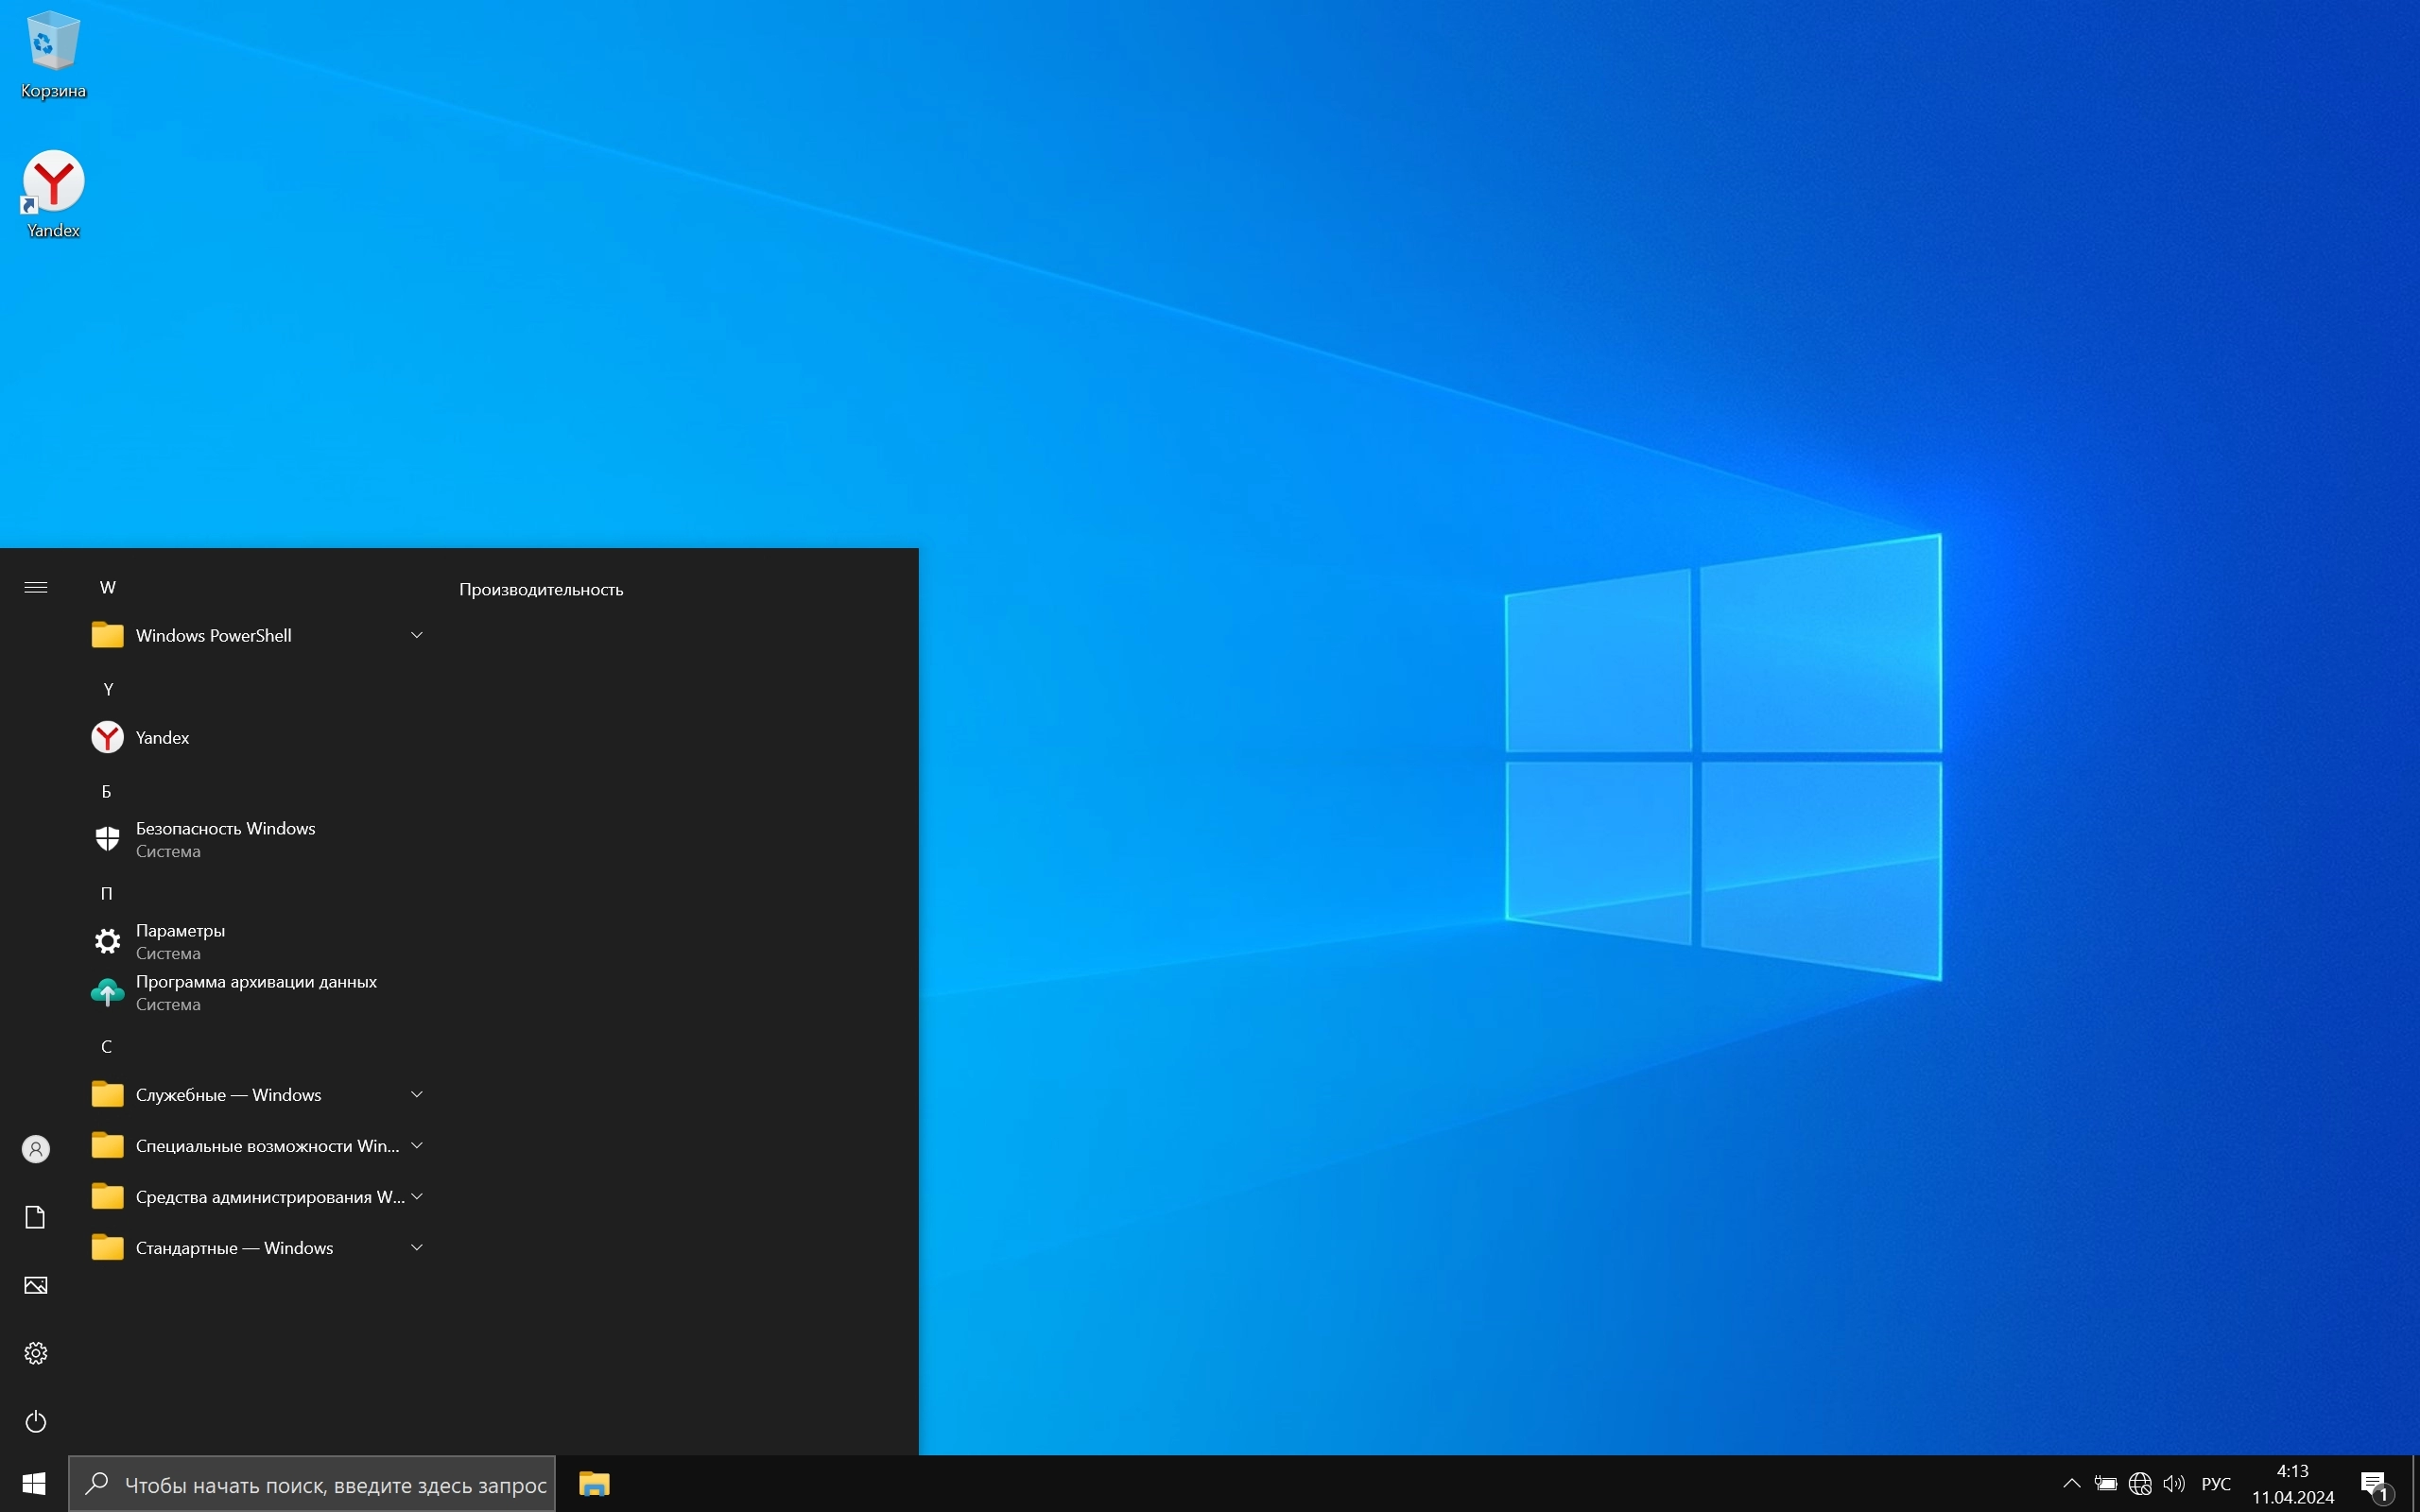Click the Power icon in Start menu
Viewport: 2420px width, 1512px height.
point(36,1421)
